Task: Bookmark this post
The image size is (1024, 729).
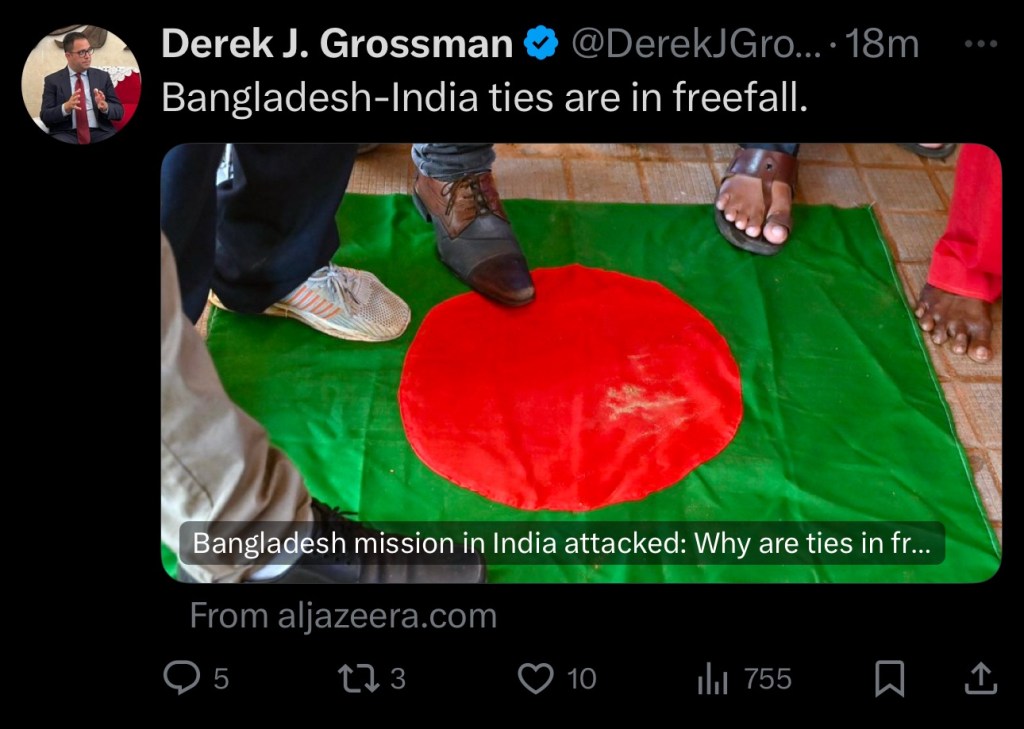Action: coord(889,679)
